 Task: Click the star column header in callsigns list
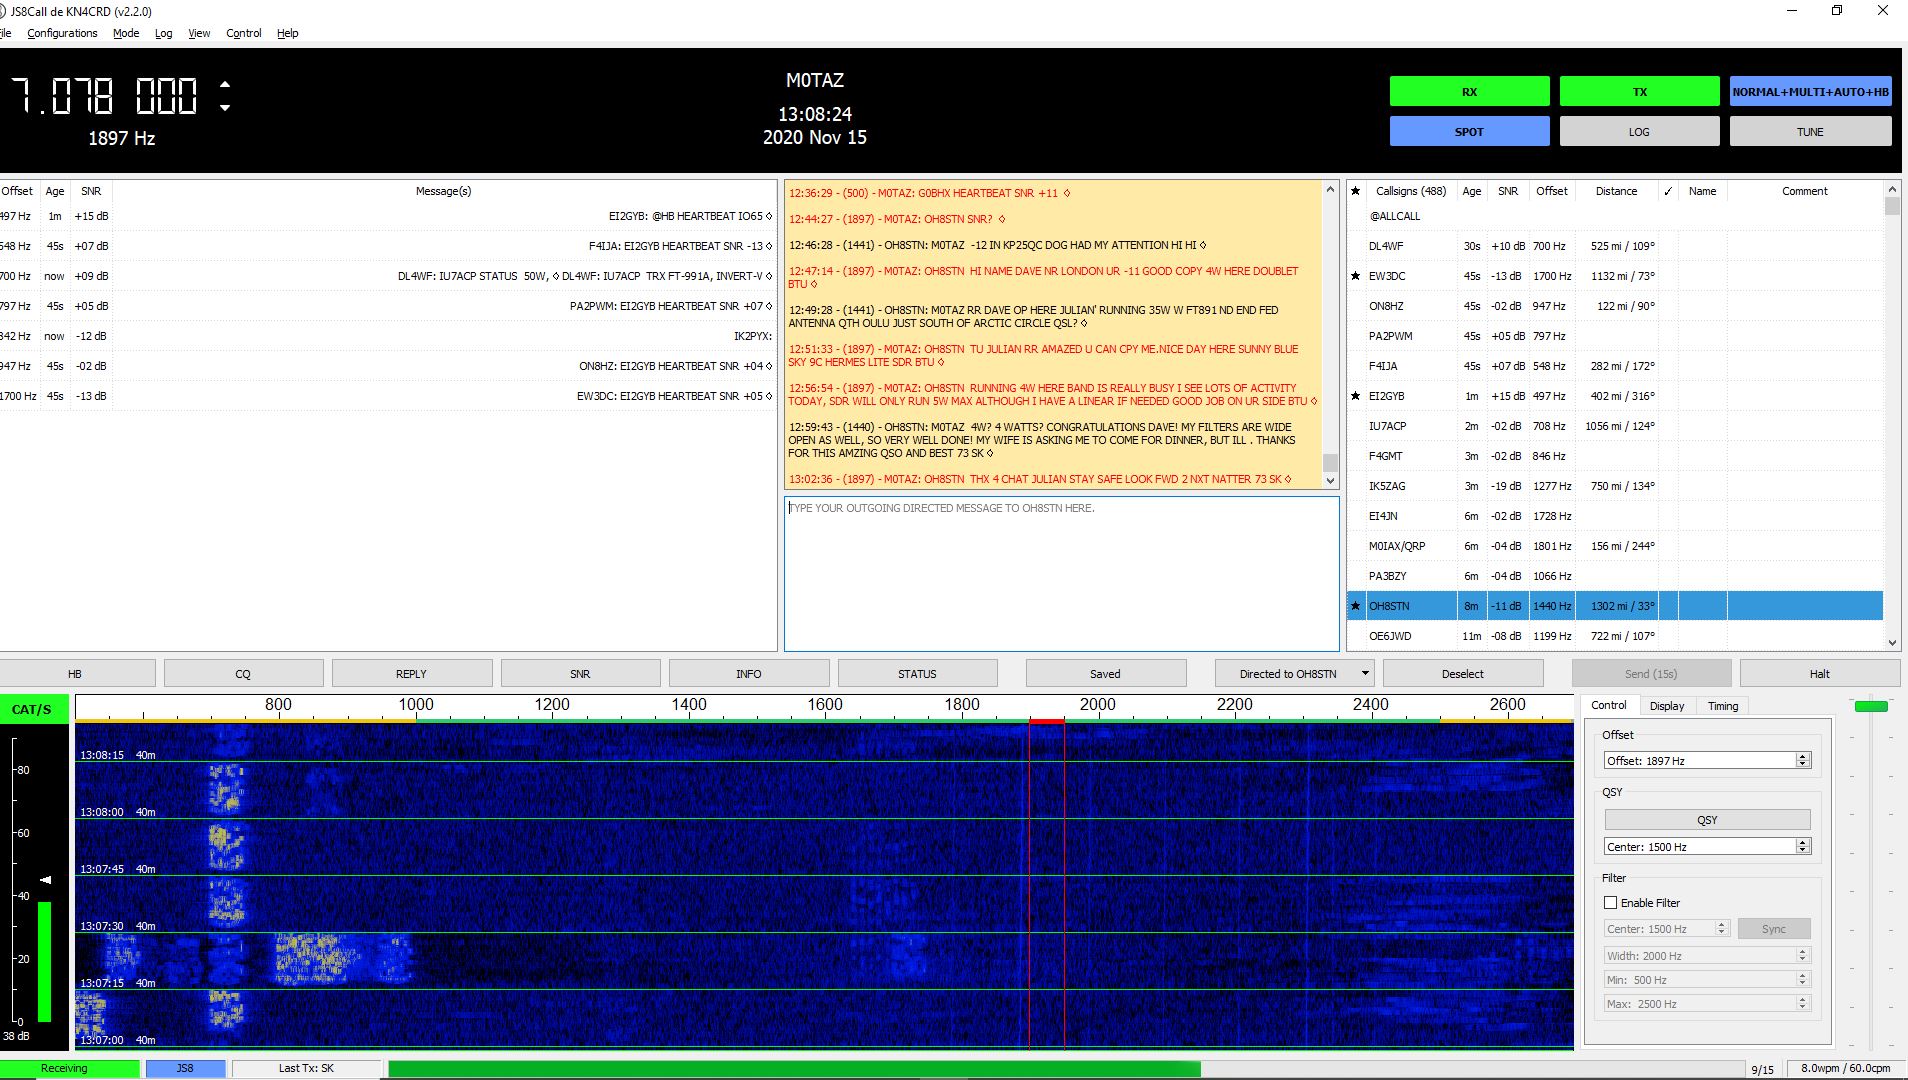coord(1356,191)
